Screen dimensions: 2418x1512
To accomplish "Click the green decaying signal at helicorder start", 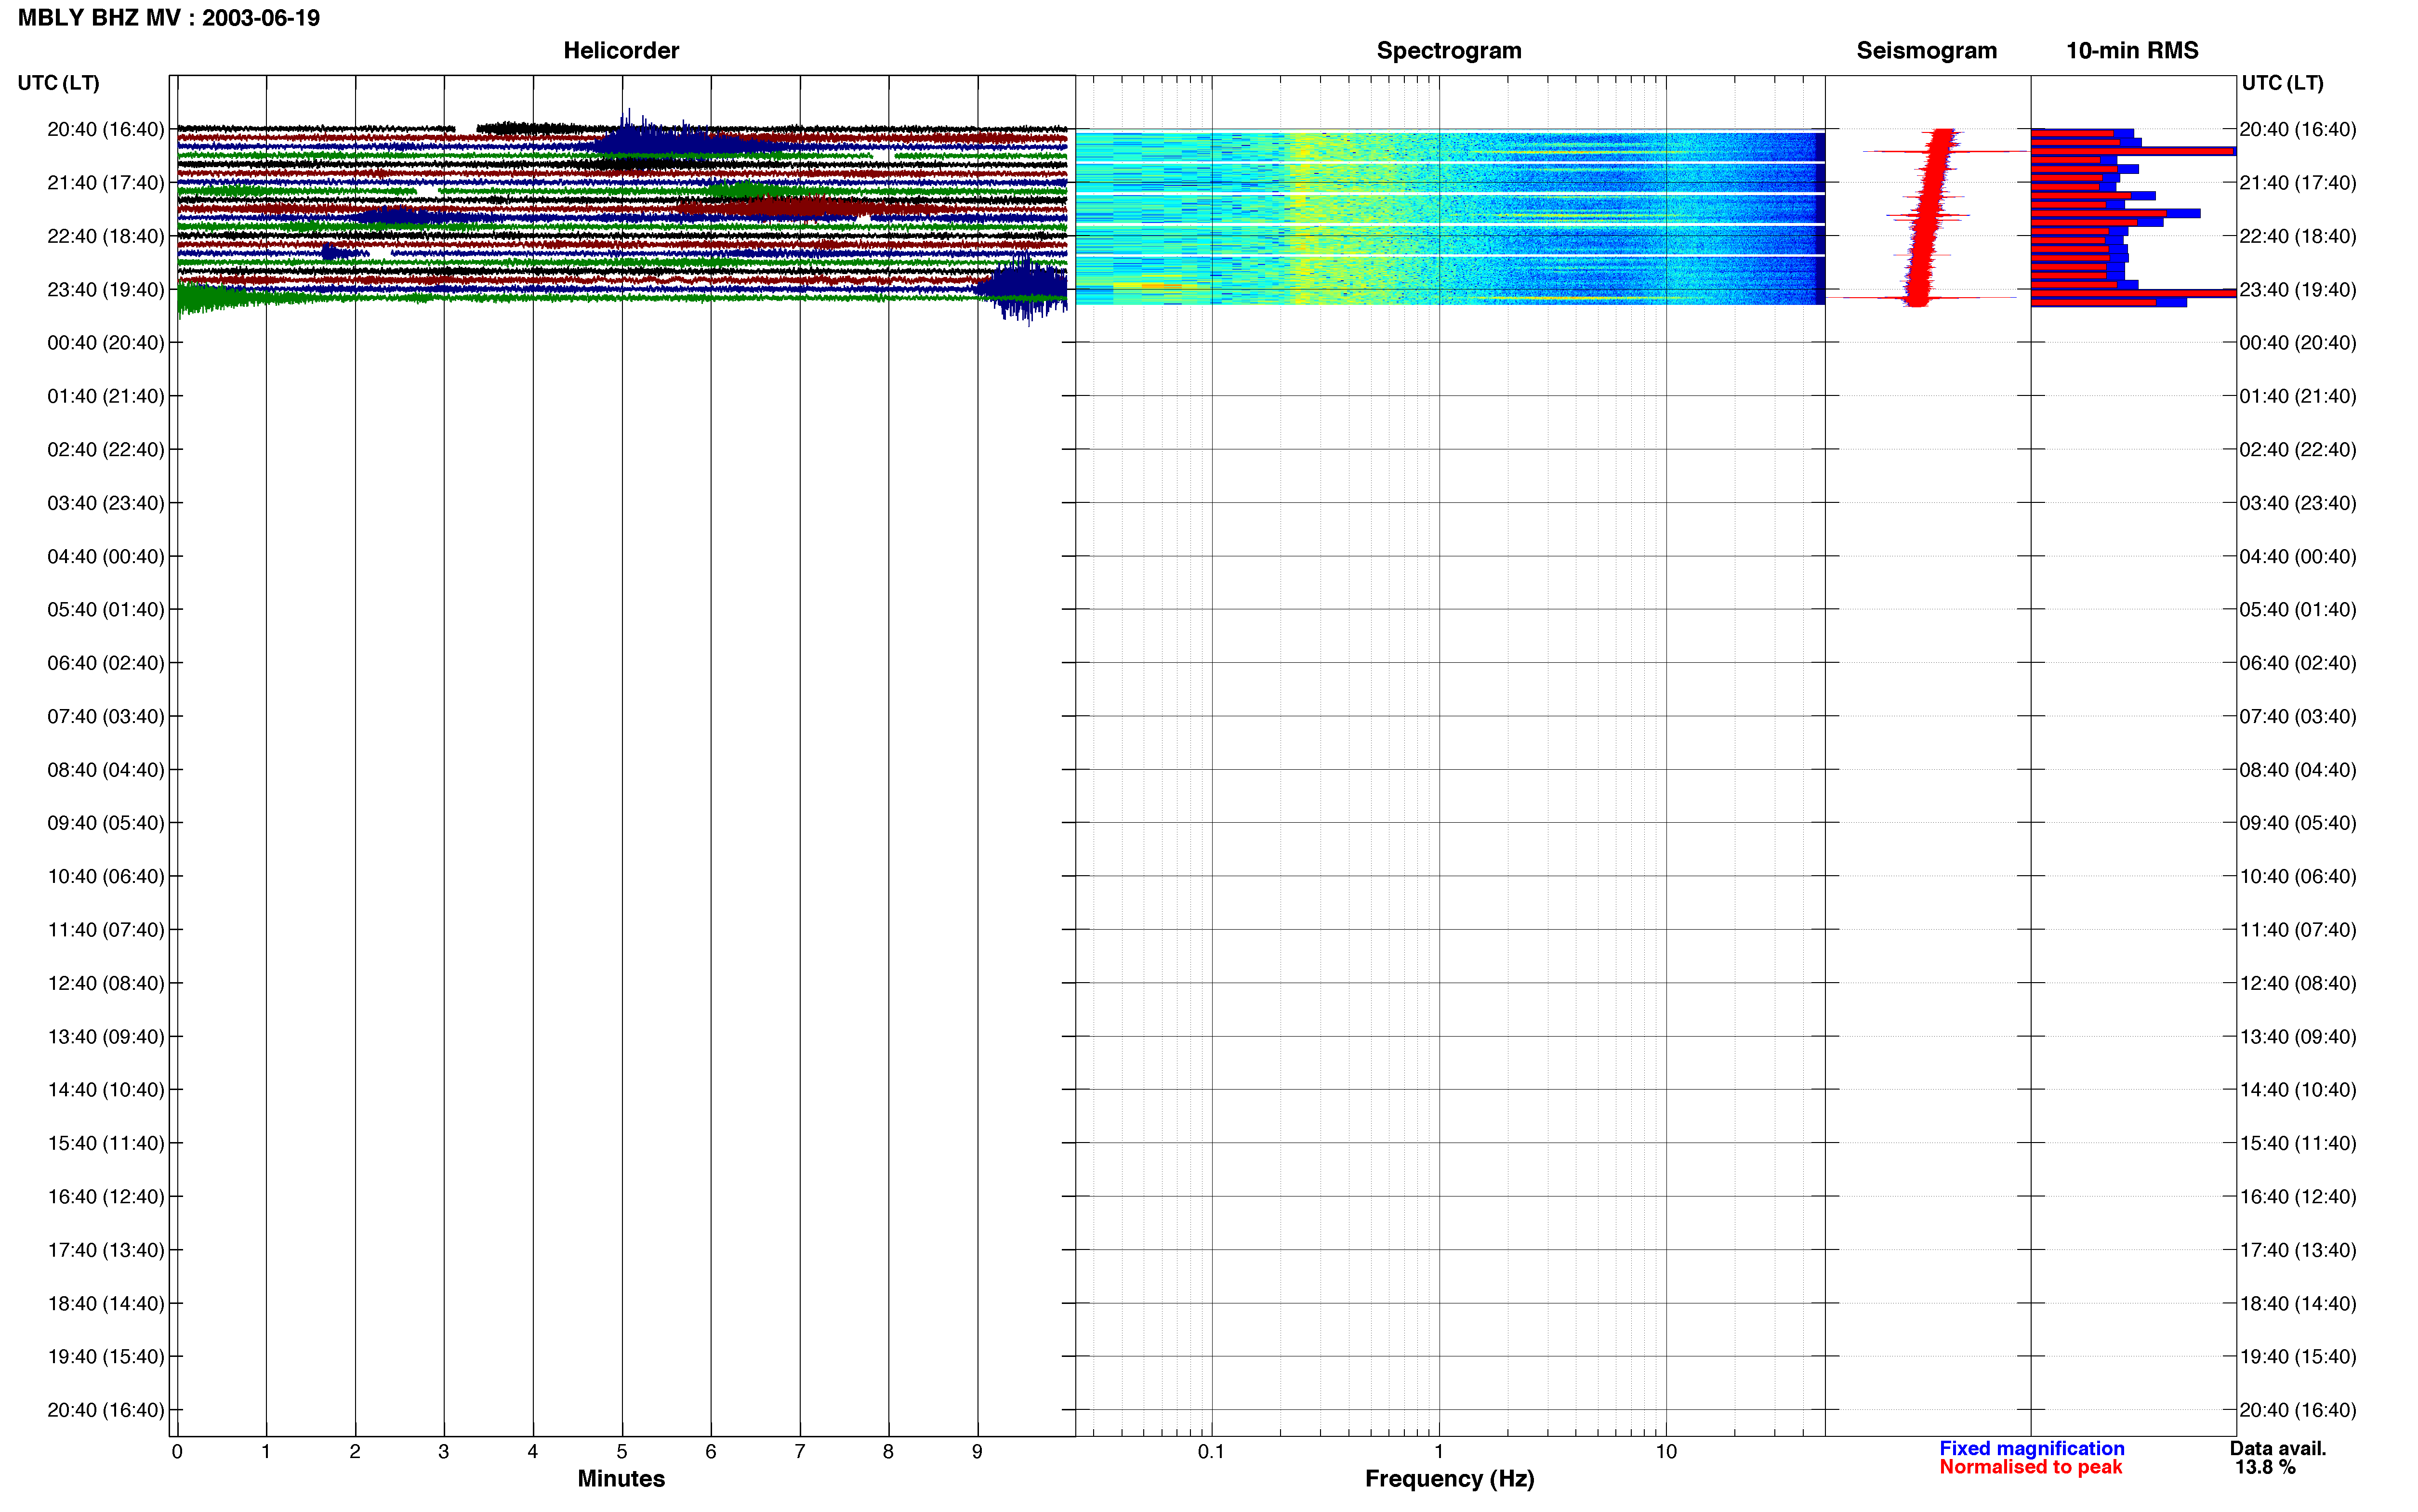I will point(215,298).
